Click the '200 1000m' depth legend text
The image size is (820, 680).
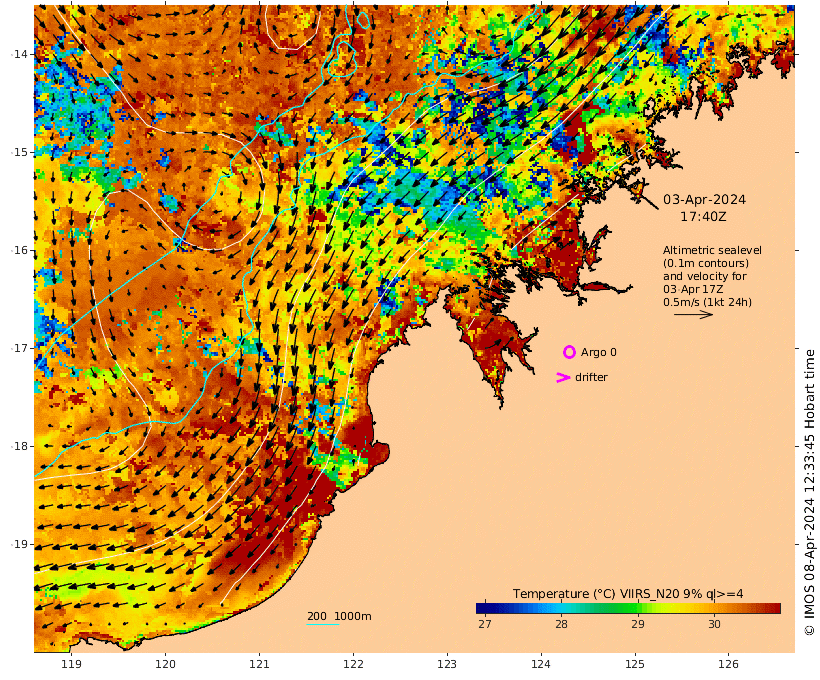tap(339, 616)
